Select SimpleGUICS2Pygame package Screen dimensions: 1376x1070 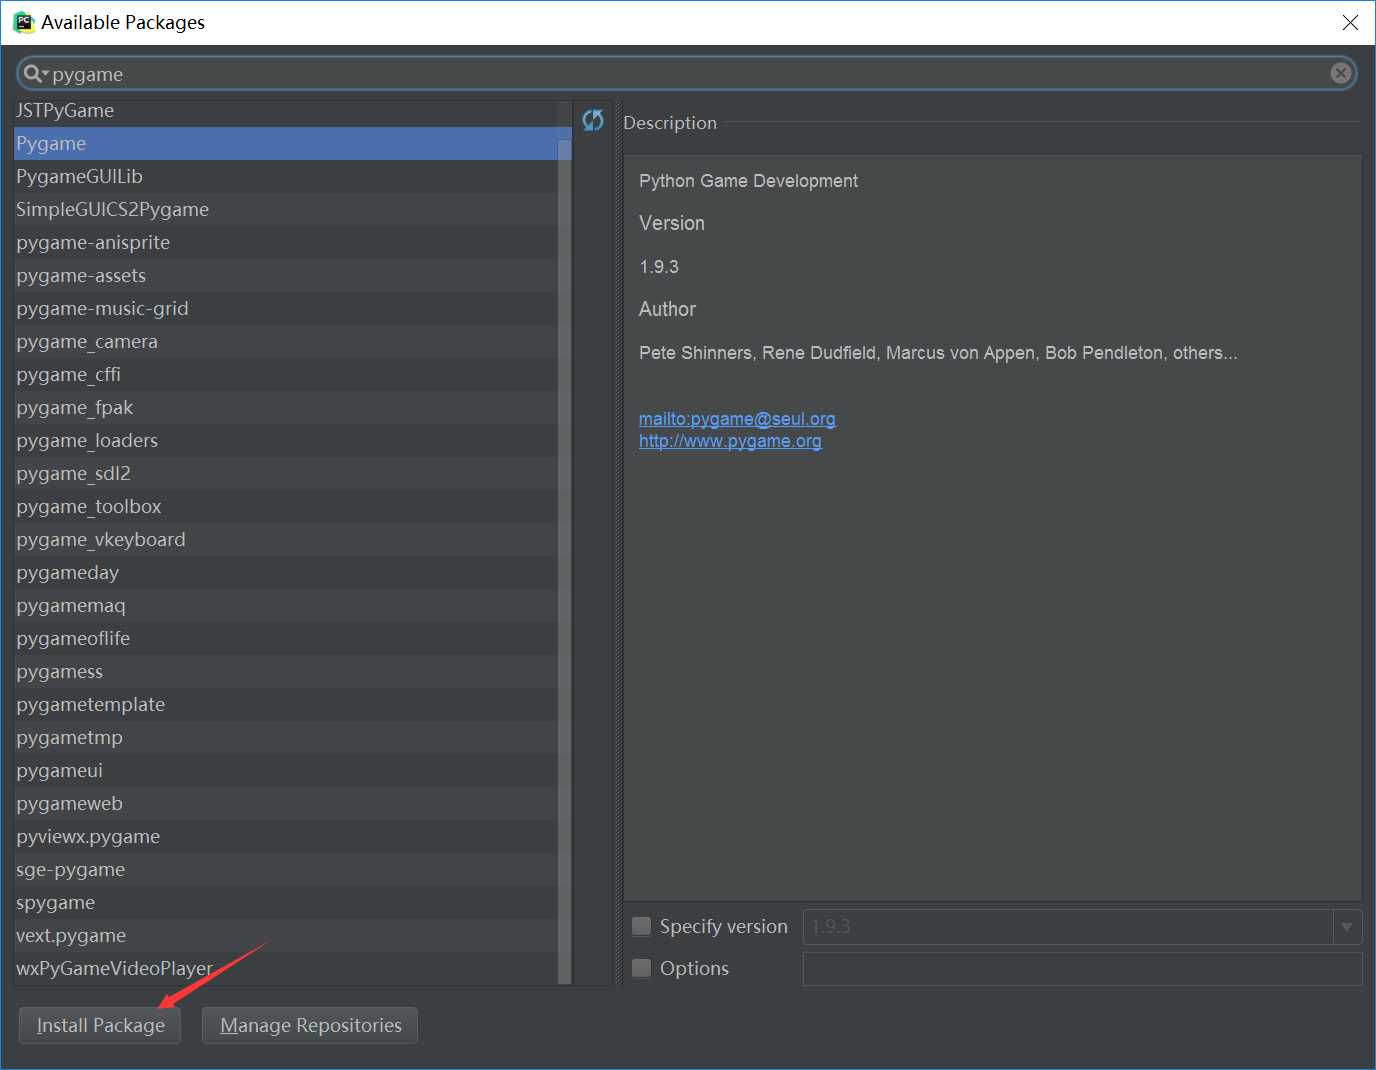point(286,209)
